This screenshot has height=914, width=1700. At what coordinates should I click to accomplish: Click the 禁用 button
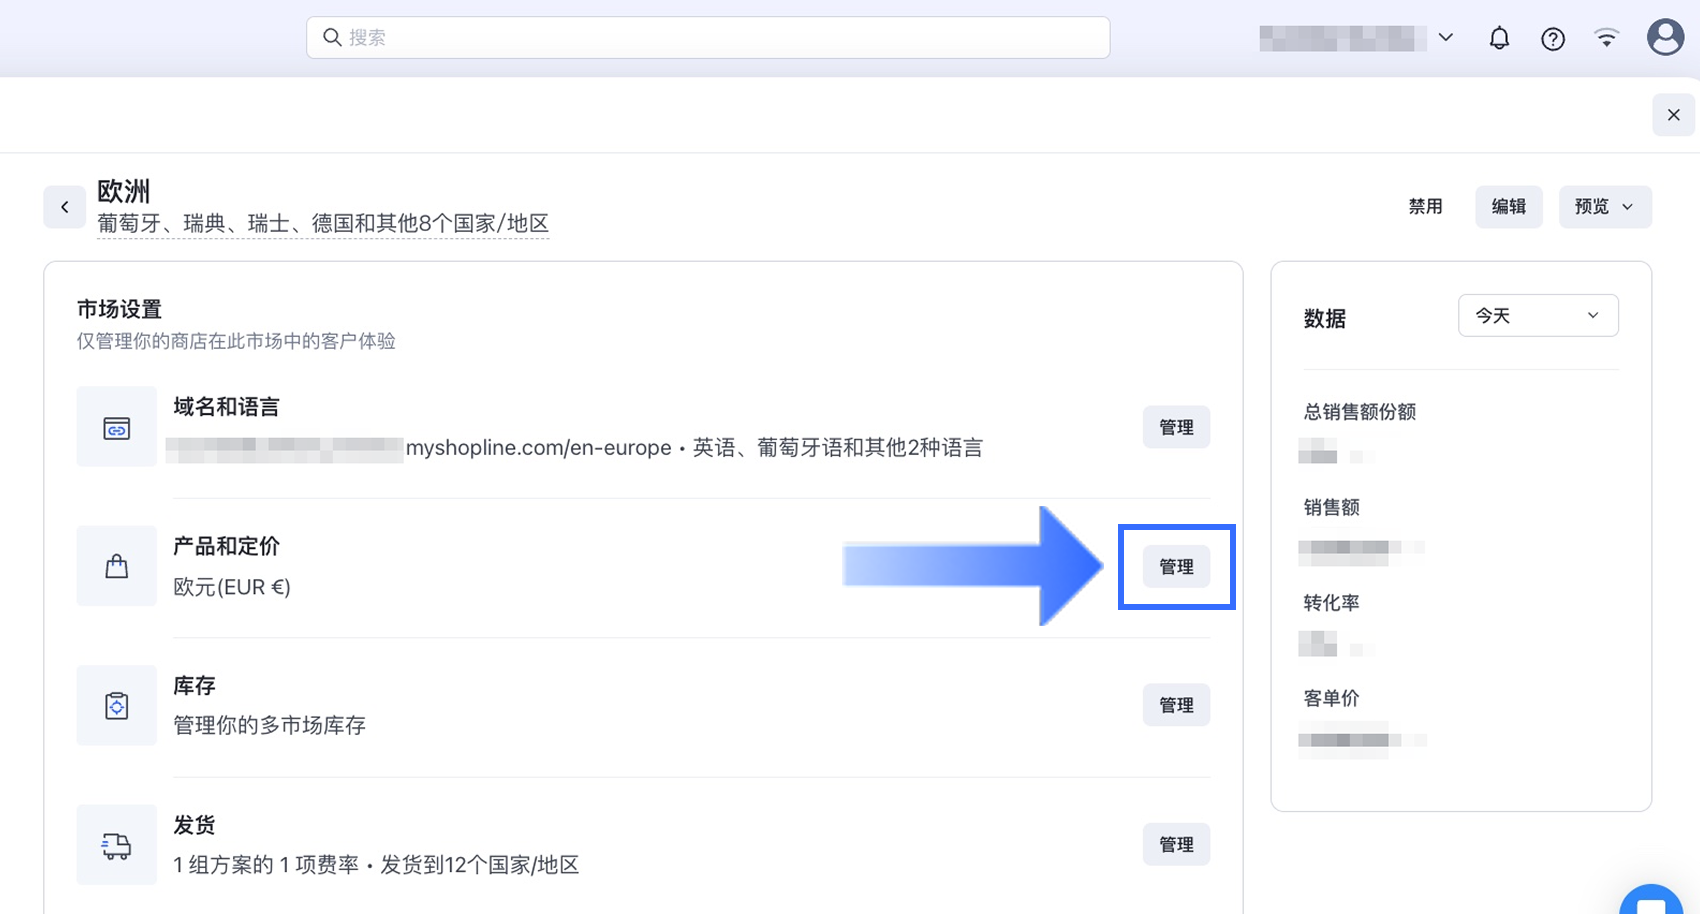[x=1425, y=207]
